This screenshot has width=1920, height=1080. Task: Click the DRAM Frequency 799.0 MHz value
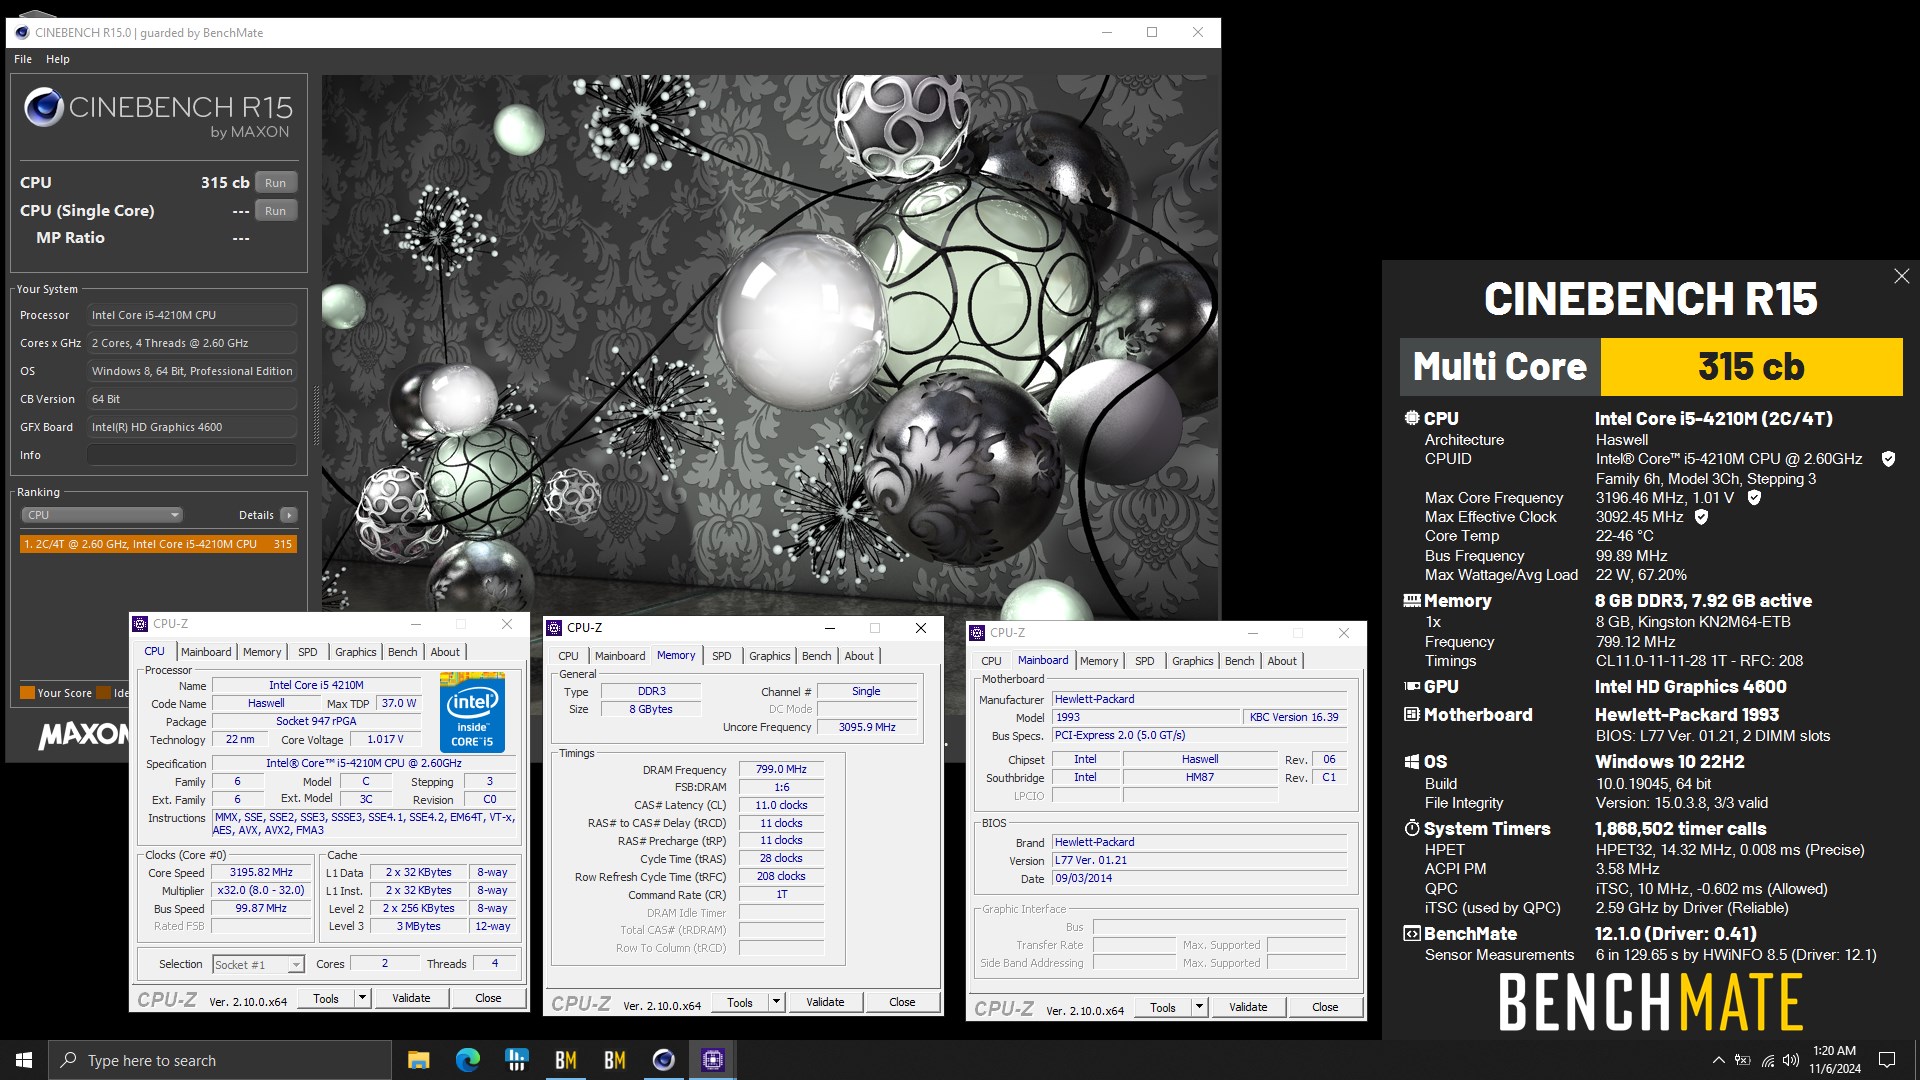(781, 769)
